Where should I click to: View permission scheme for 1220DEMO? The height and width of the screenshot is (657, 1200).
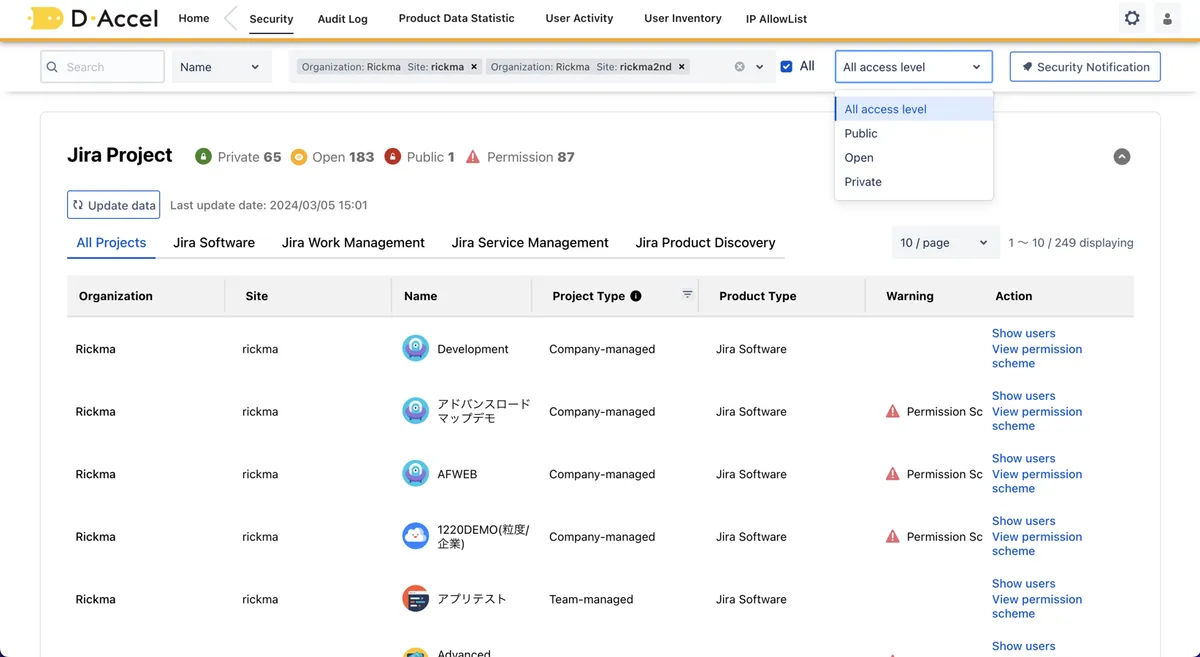pyautogui.click(x=1037, y=544)
